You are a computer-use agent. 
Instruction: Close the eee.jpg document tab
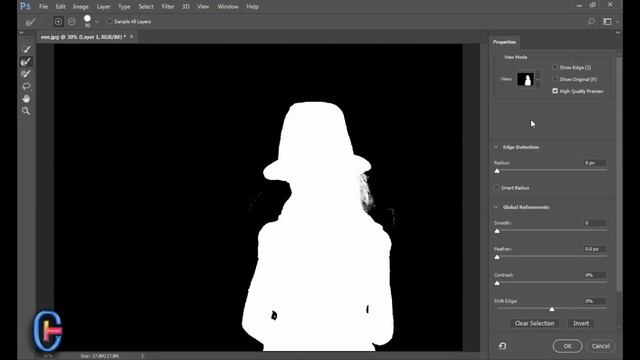pos(131,37)
